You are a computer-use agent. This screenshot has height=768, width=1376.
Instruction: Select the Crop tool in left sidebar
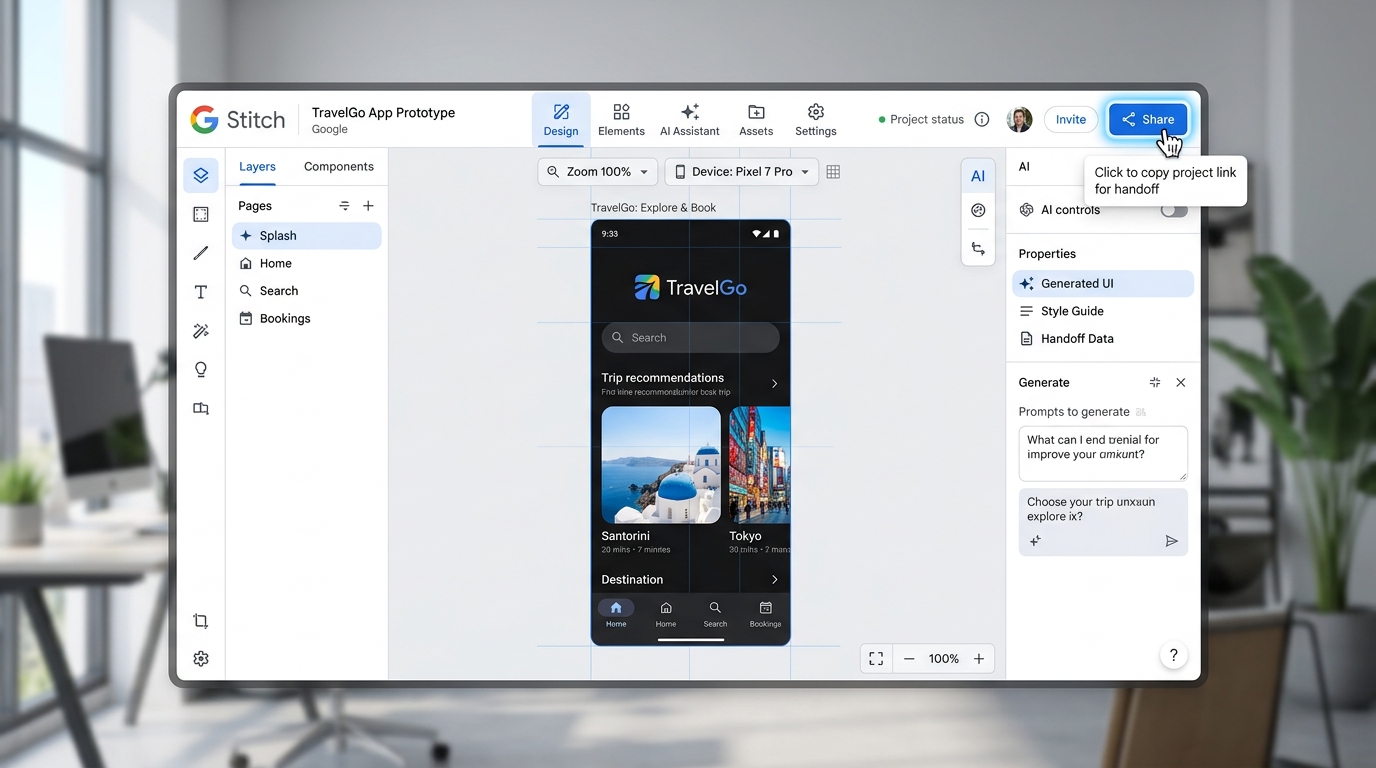pos(201,621)
